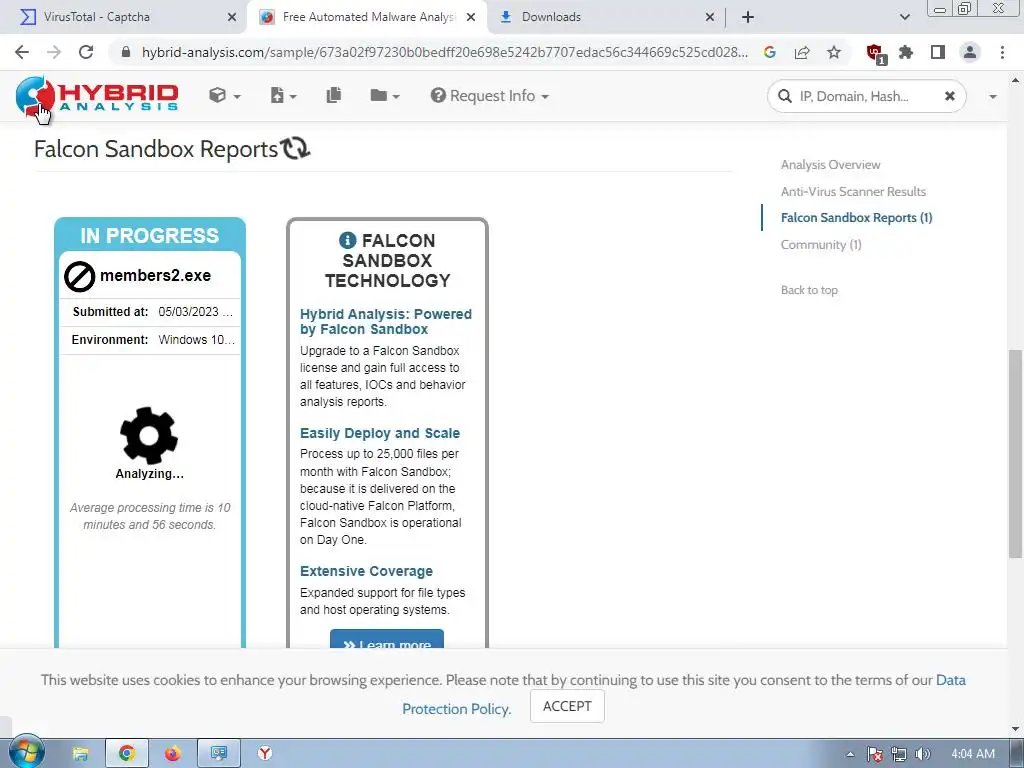Viewport: 1024px width, 768px height.
Task: Clear the search field with the X icon
Action: point(950,97)
